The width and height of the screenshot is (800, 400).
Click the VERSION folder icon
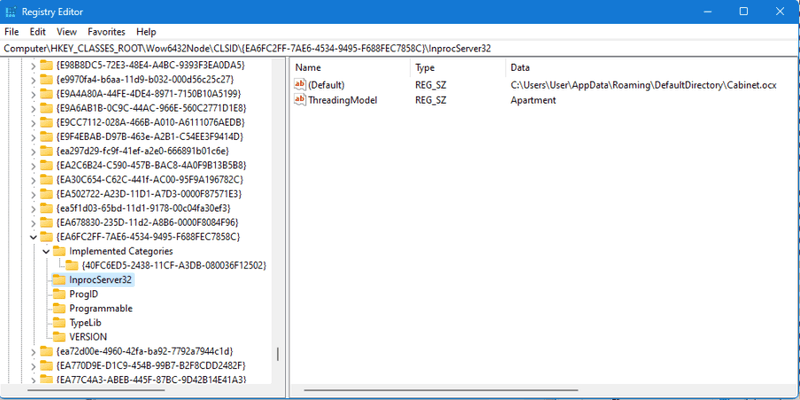[x=58, y=337]
